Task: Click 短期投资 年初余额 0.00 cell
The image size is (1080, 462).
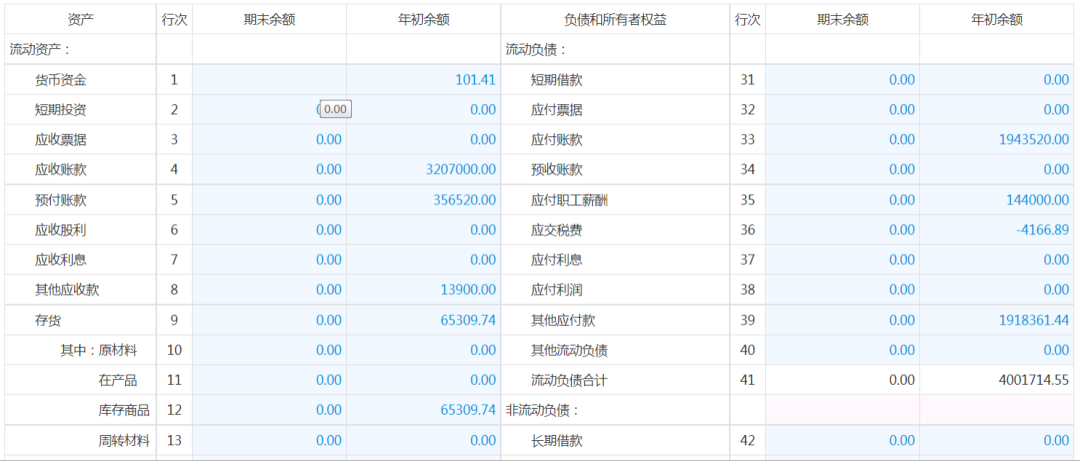Action: coord(423,109)
